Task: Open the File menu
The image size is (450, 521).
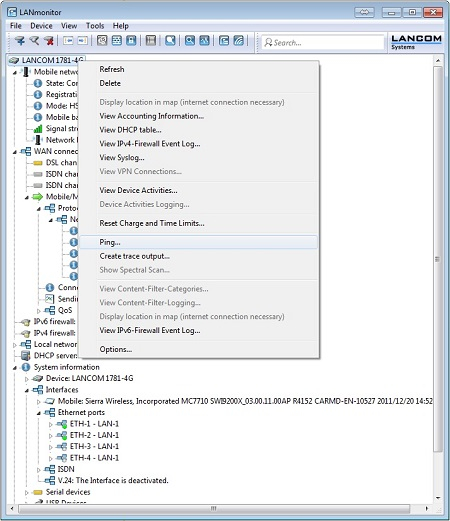Action: (x=16, y=26)
